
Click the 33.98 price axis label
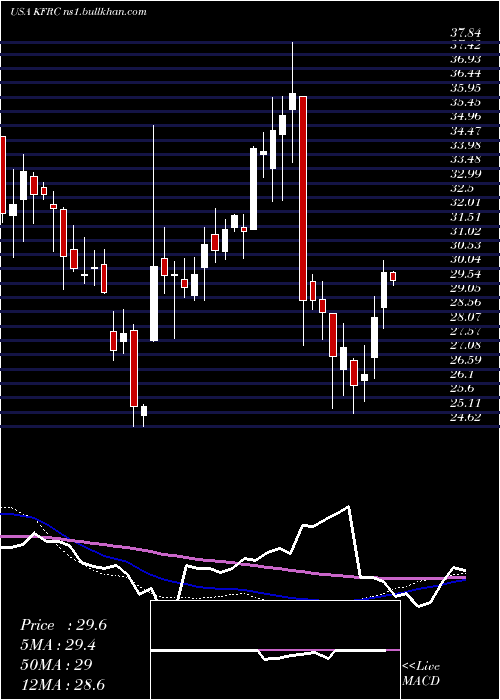465,145
